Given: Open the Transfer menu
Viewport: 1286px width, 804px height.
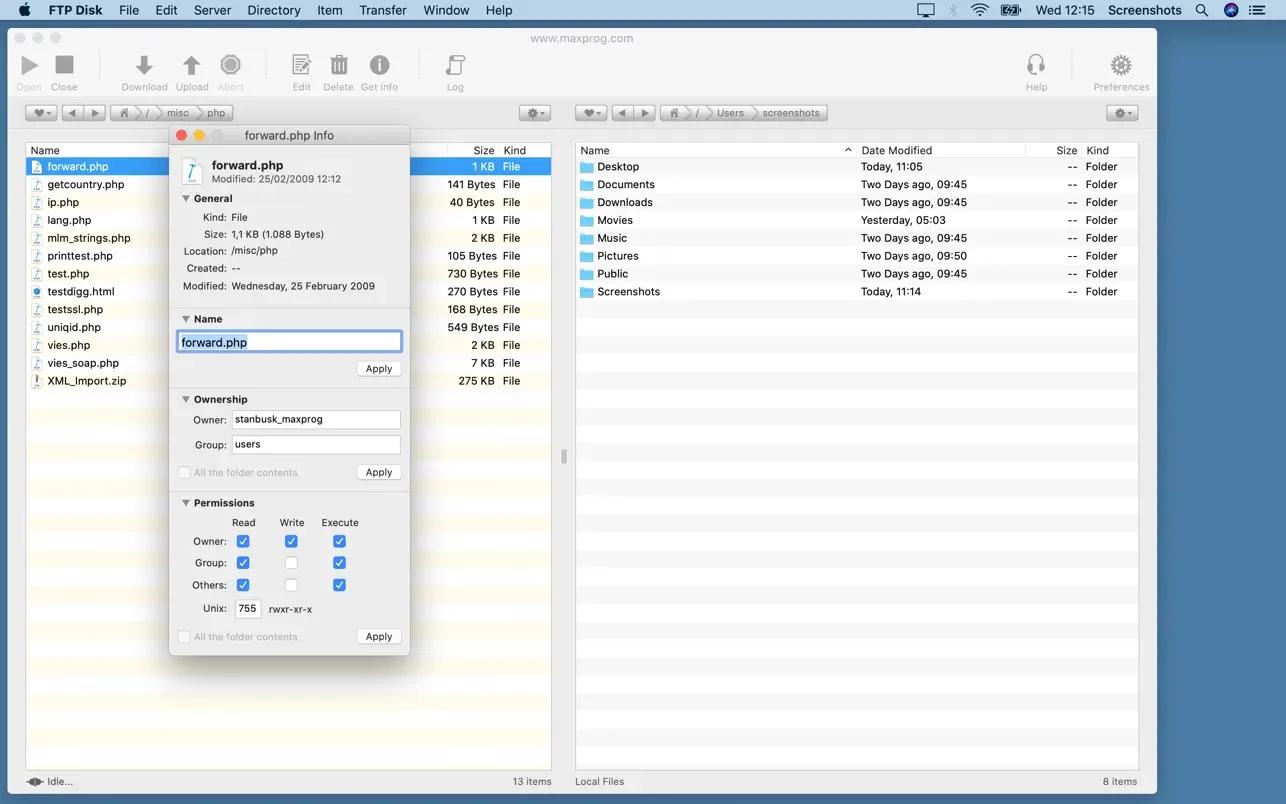Looking at the screenshot, I should pos(383,10).
